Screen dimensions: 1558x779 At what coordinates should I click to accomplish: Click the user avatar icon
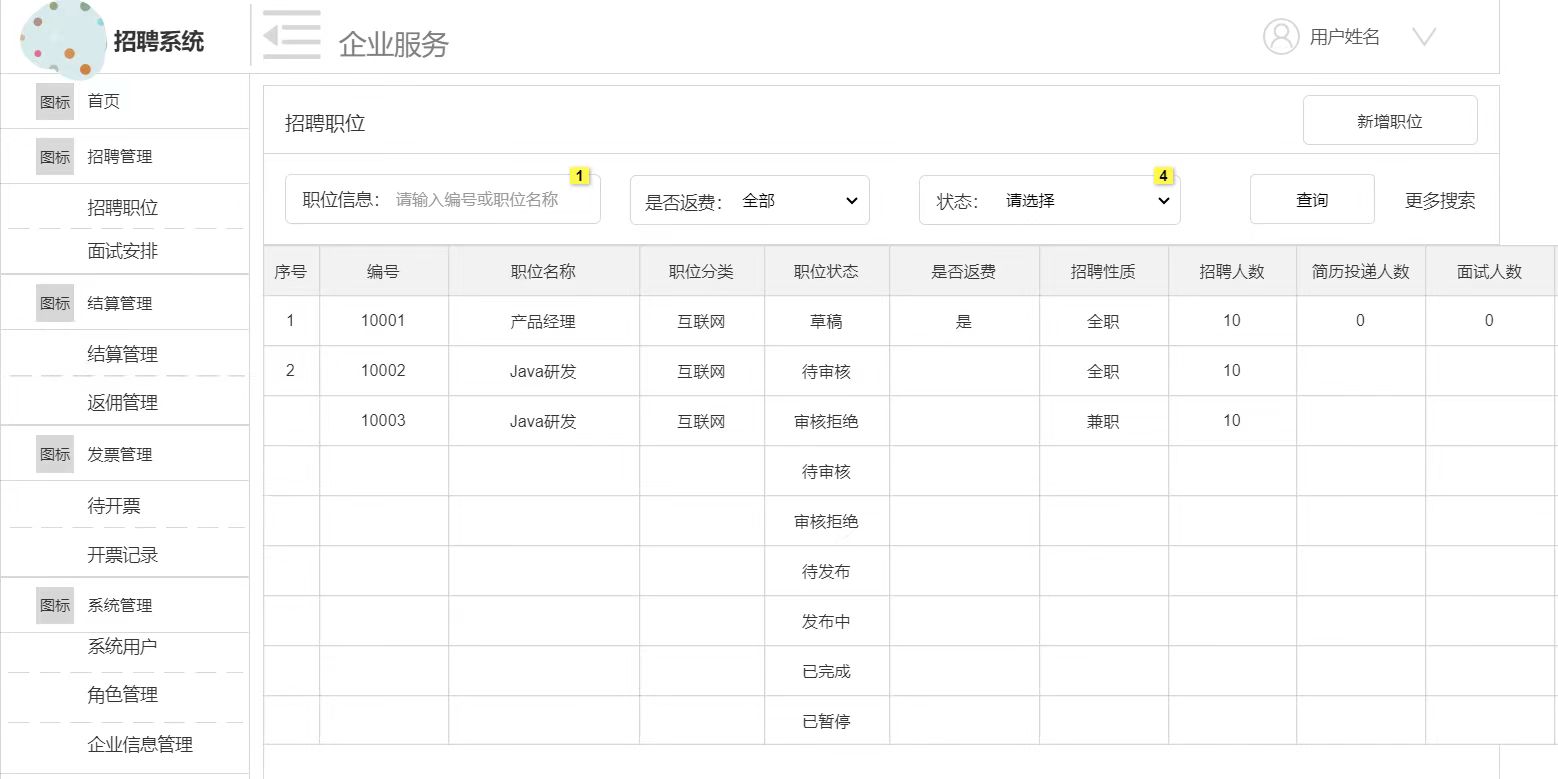pyautogui.click(x=1281, y=37)
